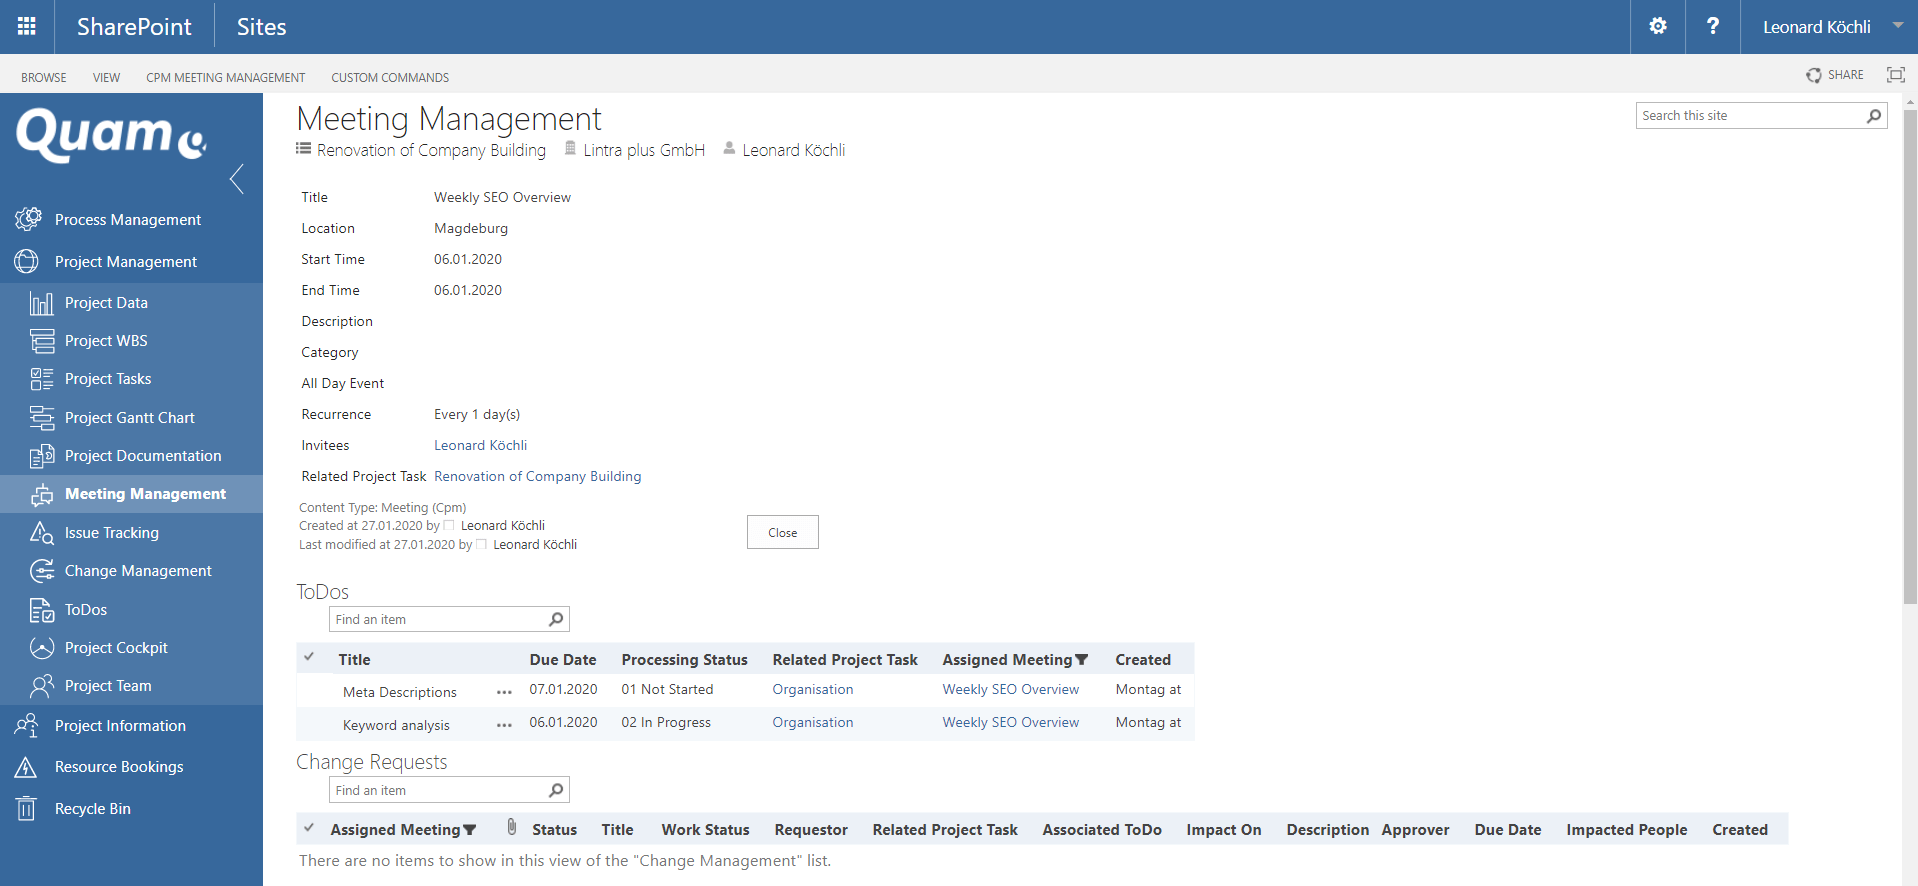The width and height of the screenshot is (1918, 886).
Task: Click the ToDos search magnifier icon
Action: coord(556,619)
